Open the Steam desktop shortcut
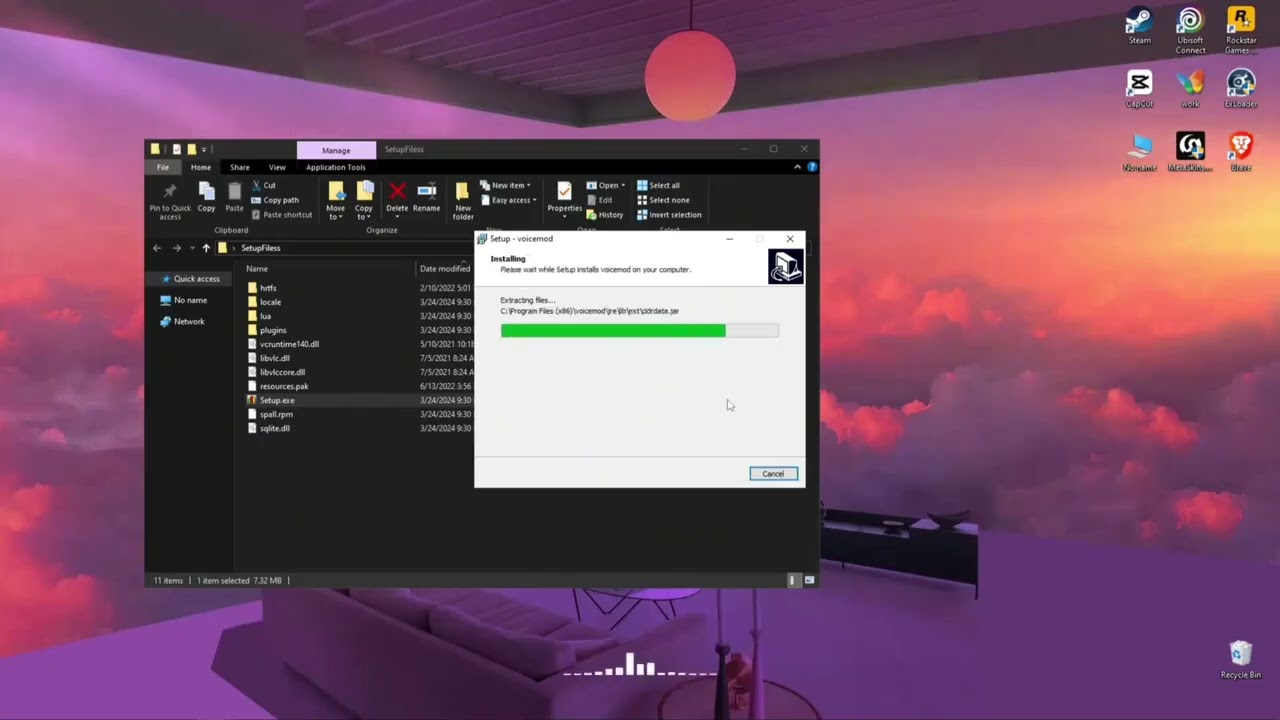This screenshot has height=720, width=1280. point(1139,26)
